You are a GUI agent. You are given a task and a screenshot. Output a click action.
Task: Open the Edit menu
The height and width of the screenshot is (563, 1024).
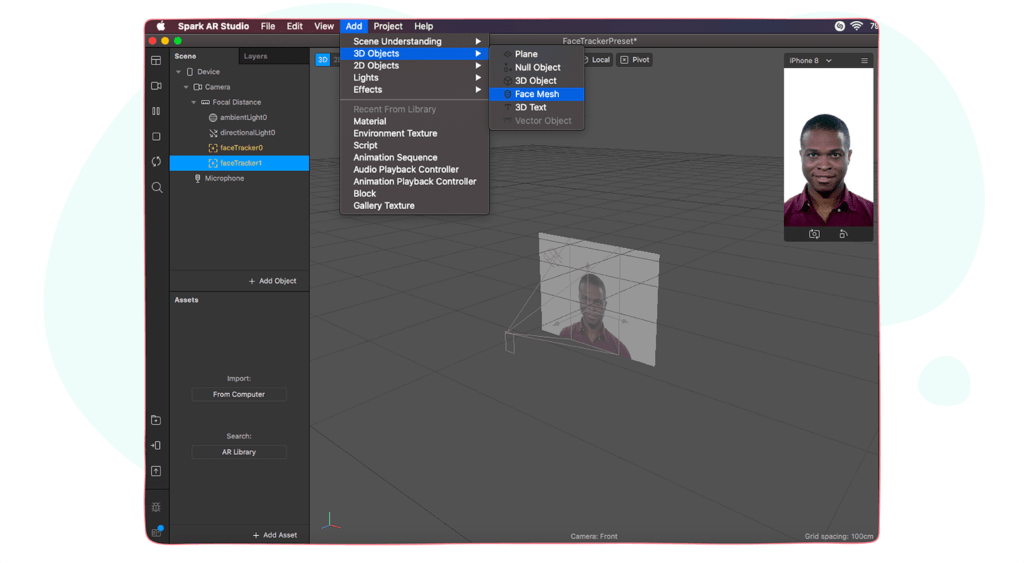coord(295,26)
